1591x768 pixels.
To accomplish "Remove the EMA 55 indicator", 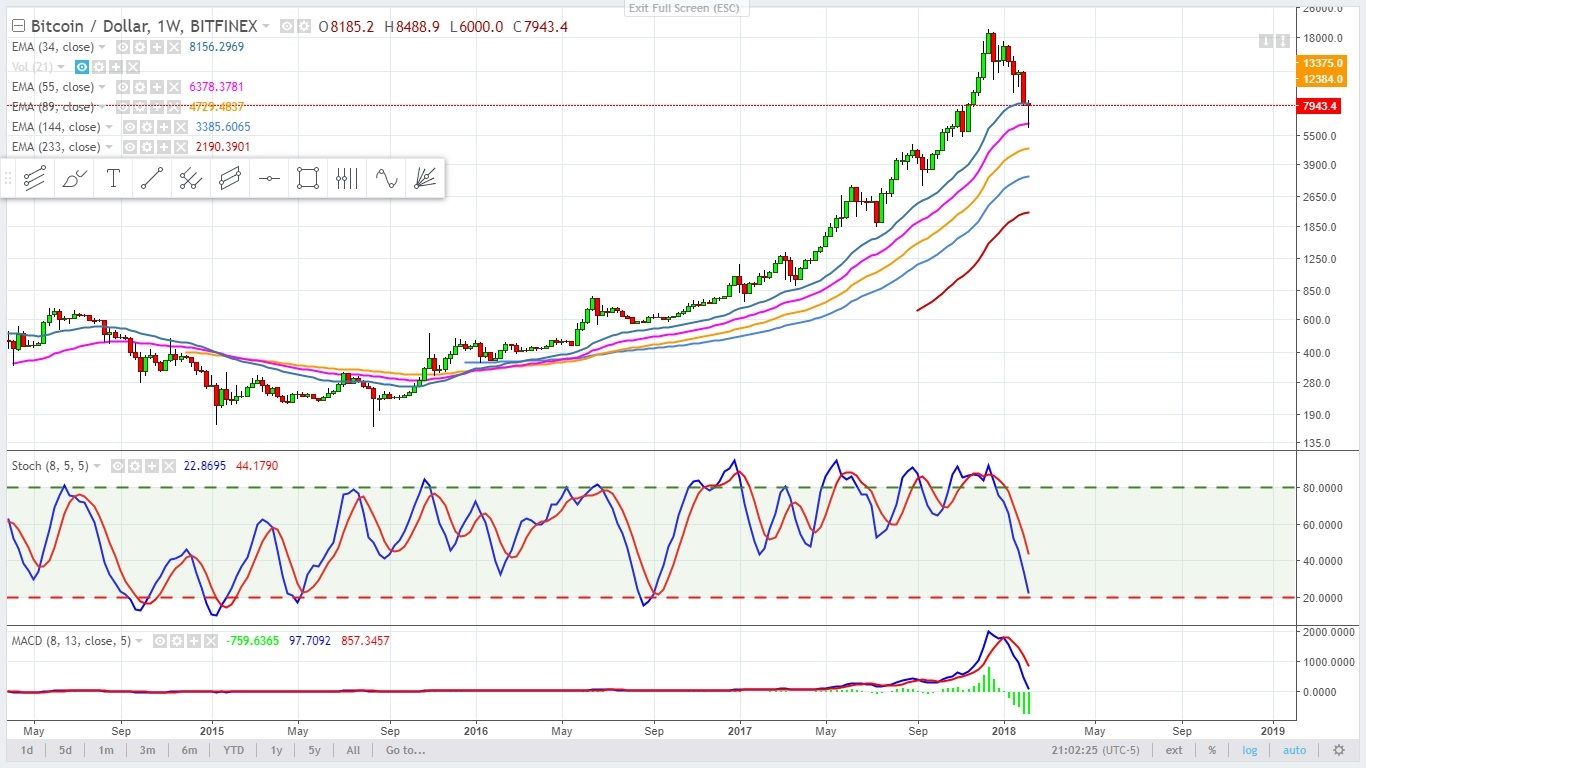I will 174,87.
